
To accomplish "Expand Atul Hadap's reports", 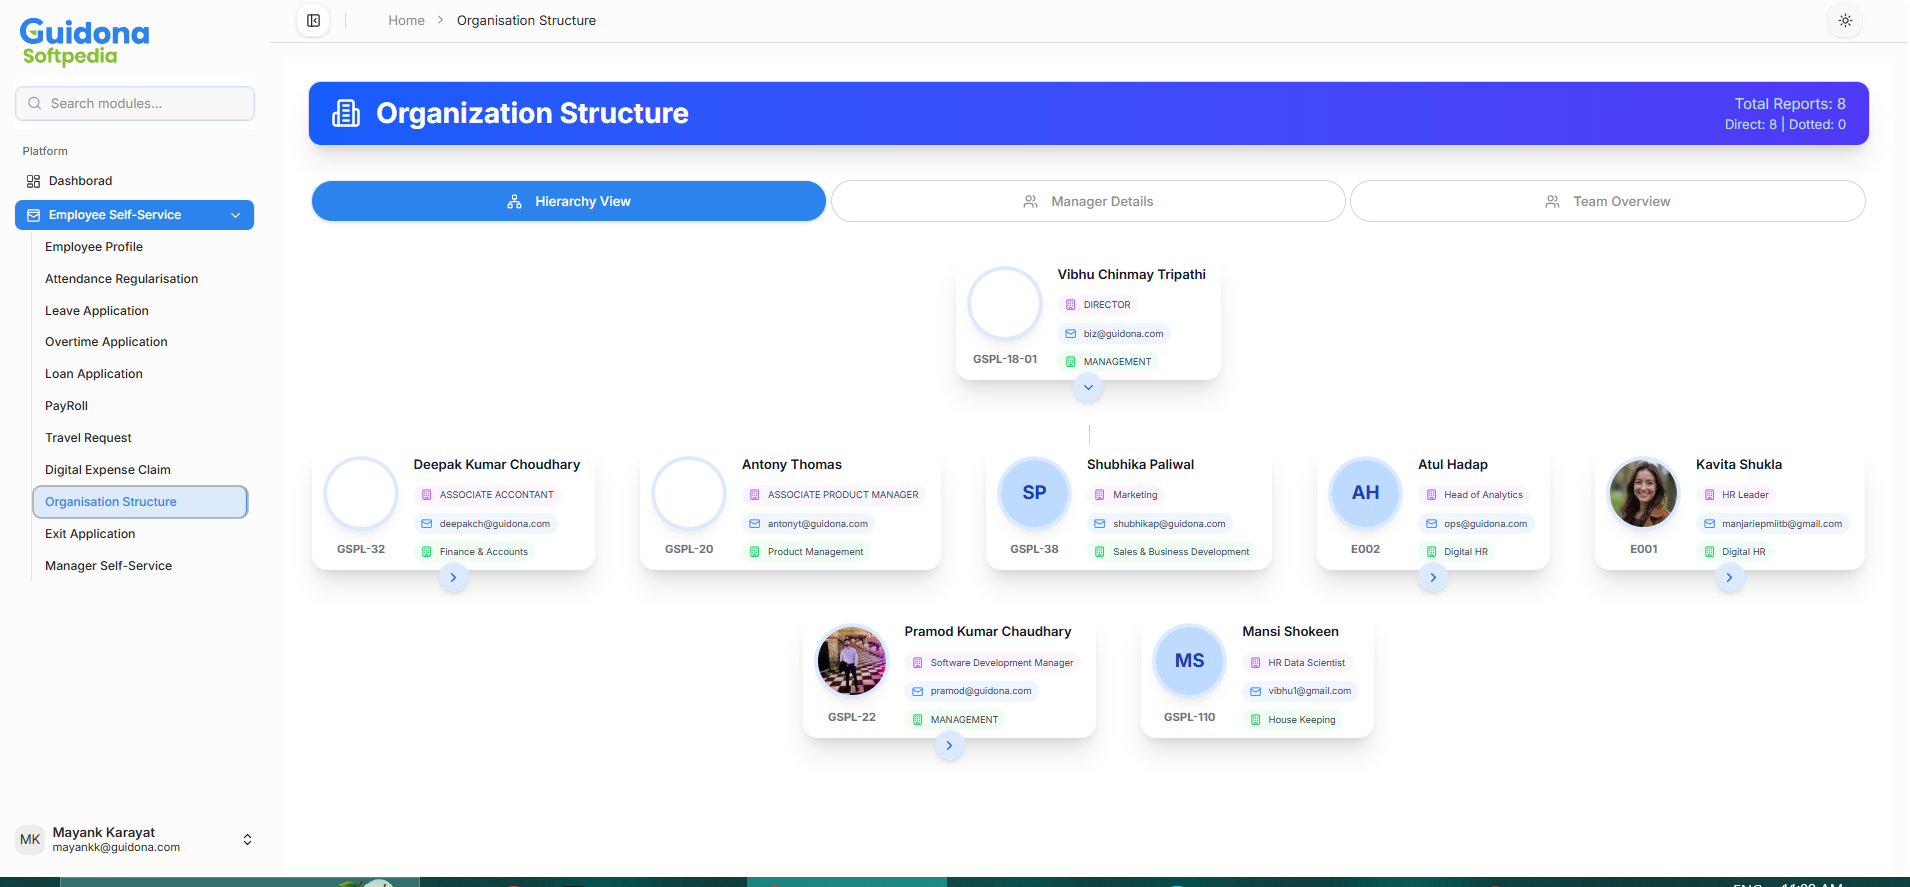I will [1433, 577].
